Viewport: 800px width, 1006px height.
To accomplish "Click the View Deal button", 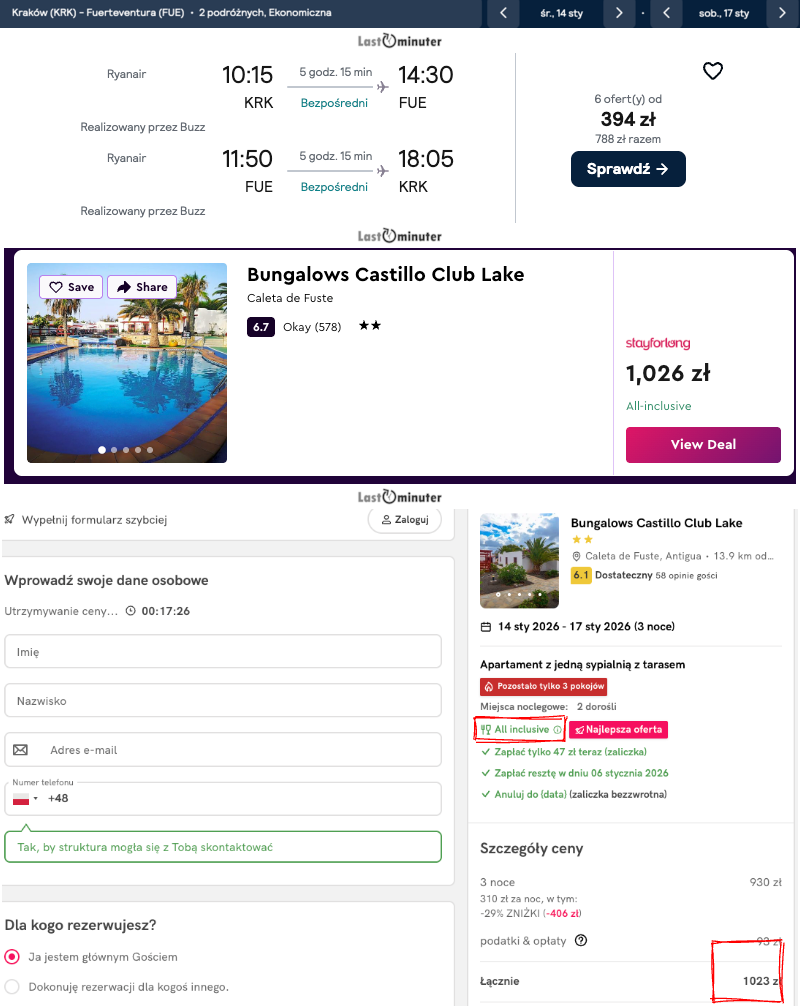I will (x=703, y=445).
